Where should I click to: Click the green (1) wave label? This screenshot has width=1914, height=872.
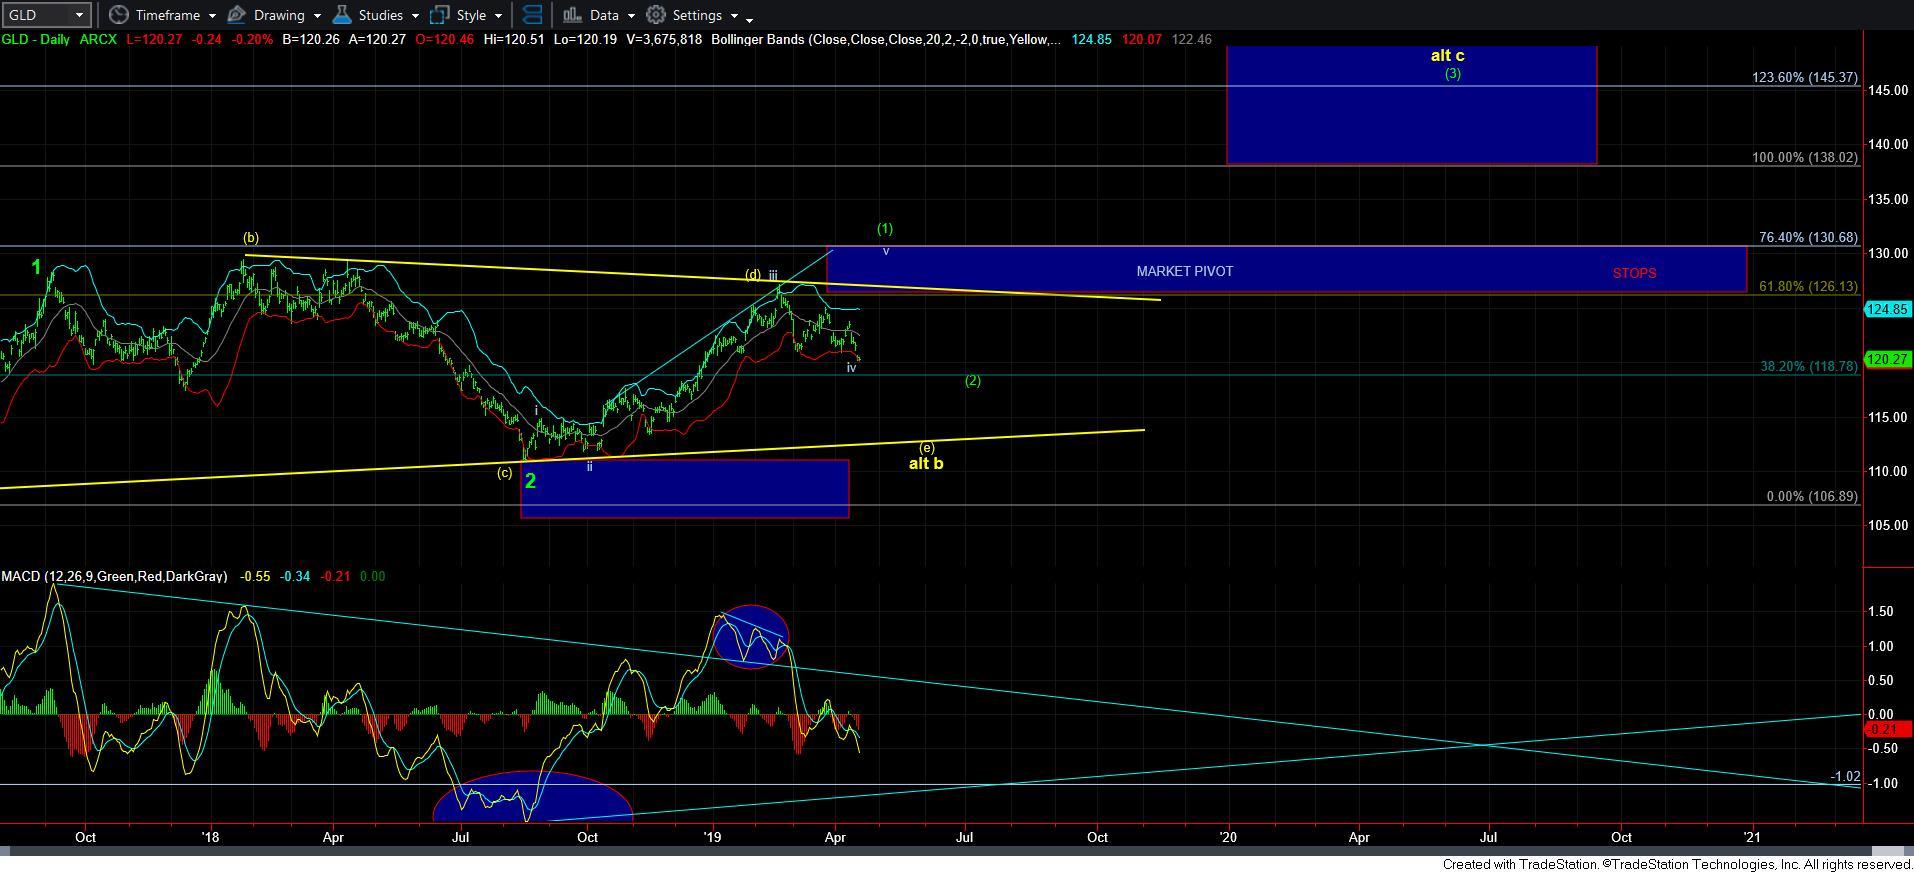[885, 229]
